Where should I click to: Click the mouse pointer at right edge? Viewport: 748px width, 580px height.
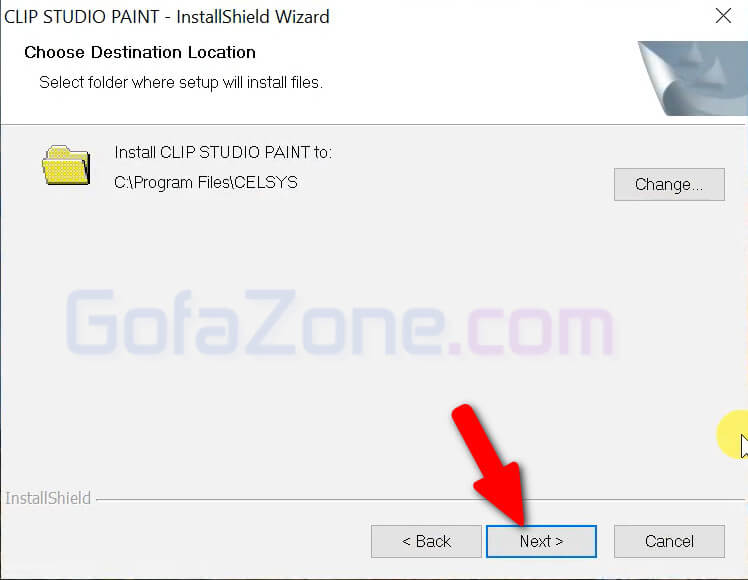tap(744, 446)
